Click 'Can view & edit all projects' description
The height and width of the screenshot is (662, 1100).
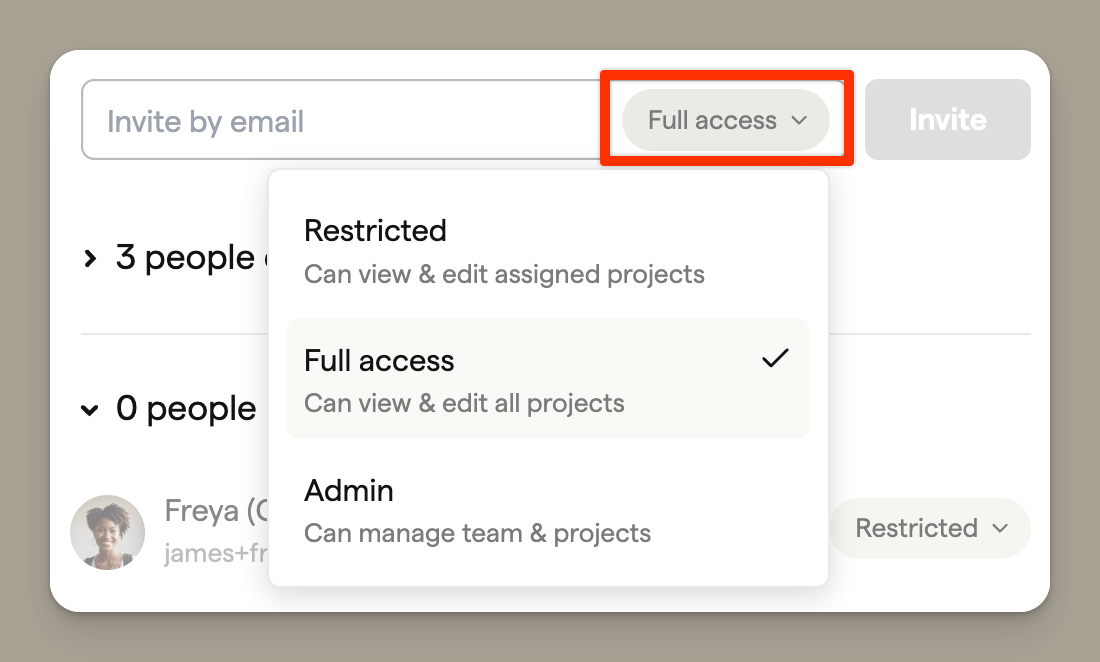(x=464, y=403)
